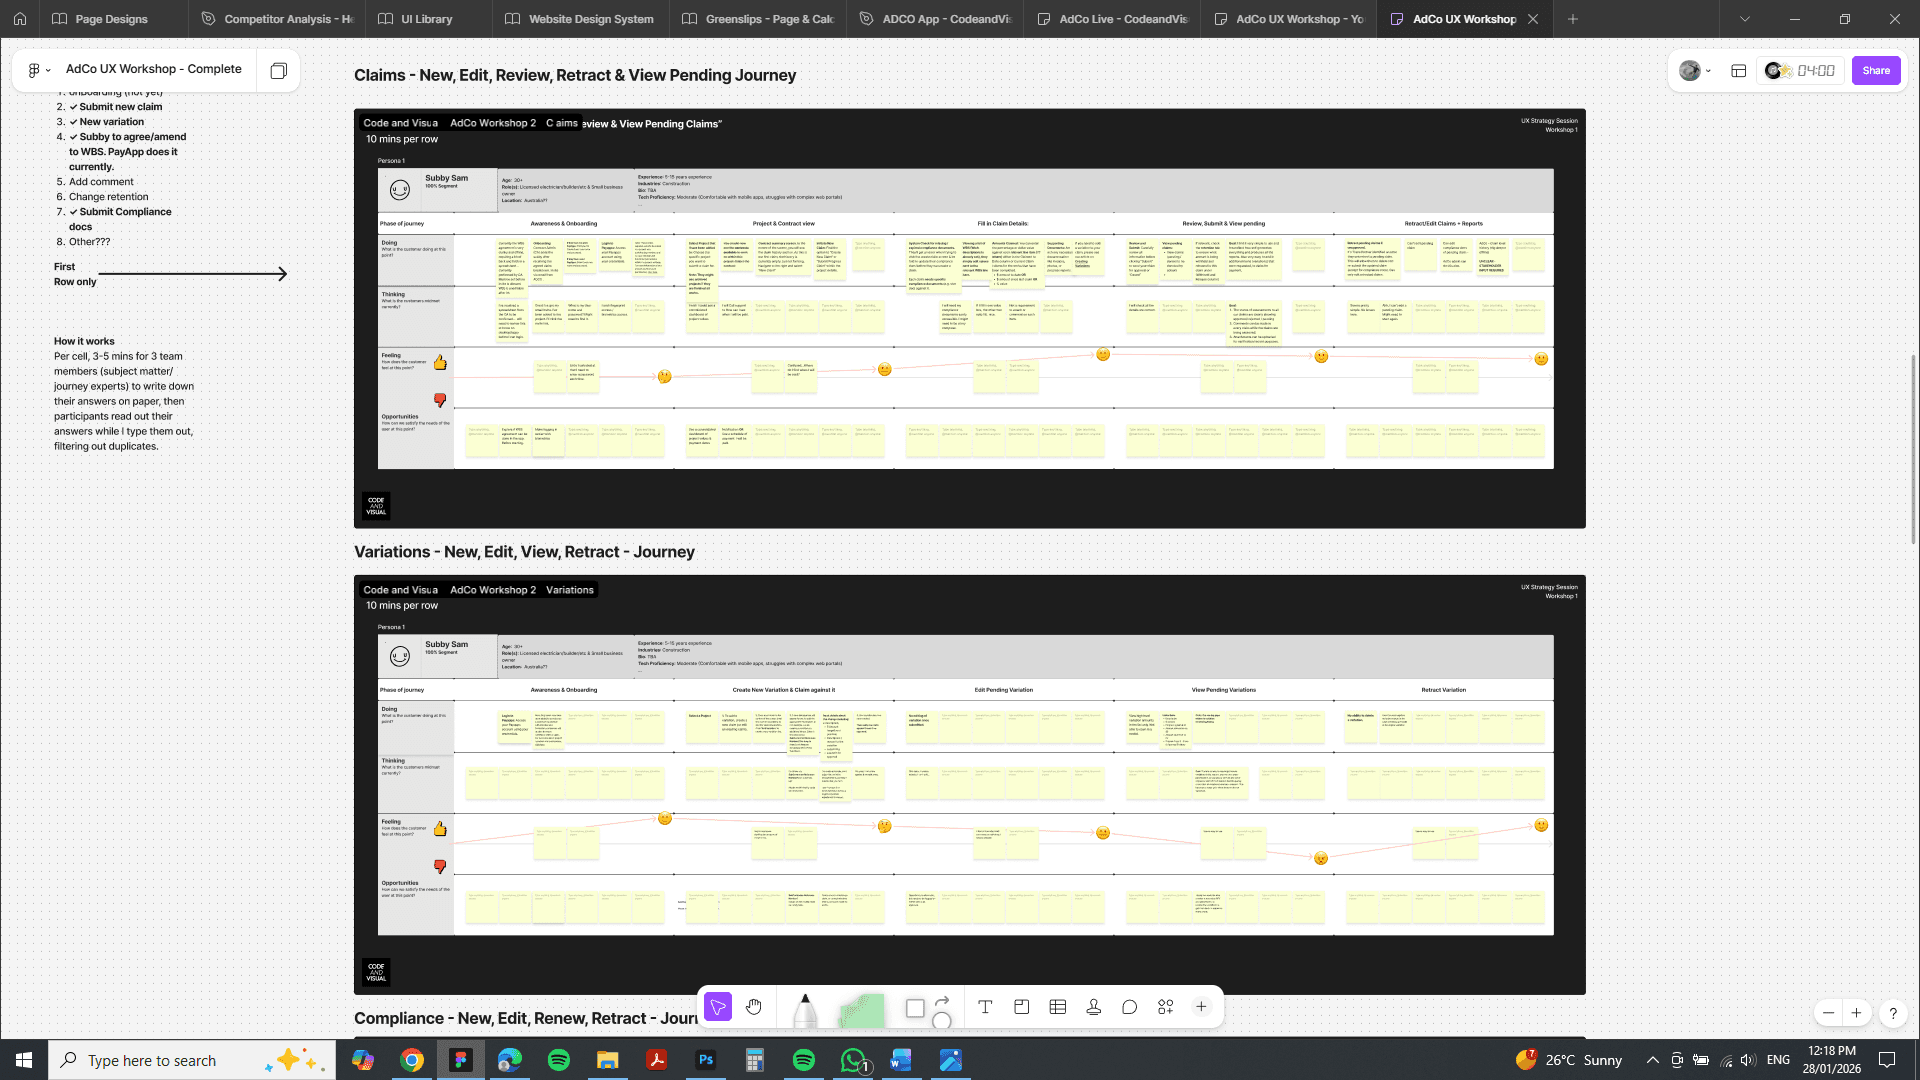Select the Comment tool
Image resolution: width=1920 pixels, height=1080 pixels.
[1130, 1007]
